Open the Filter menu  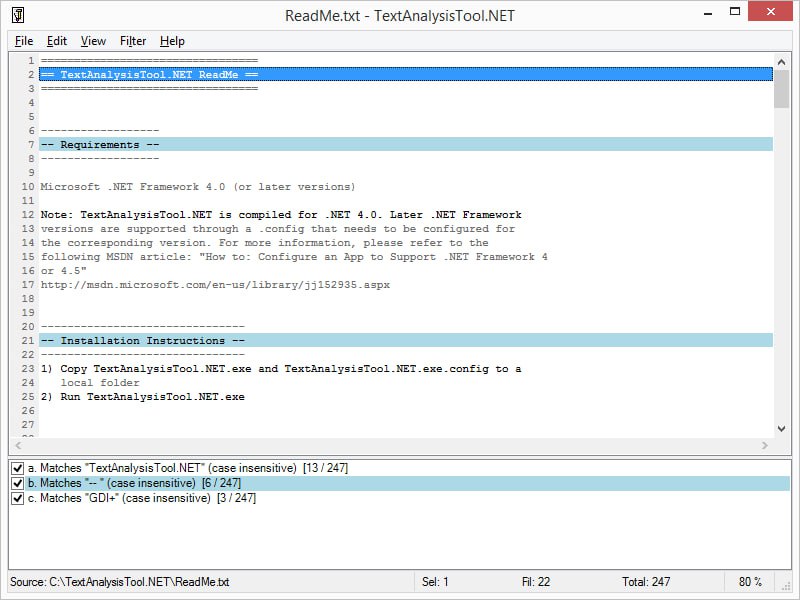(133, 41)
